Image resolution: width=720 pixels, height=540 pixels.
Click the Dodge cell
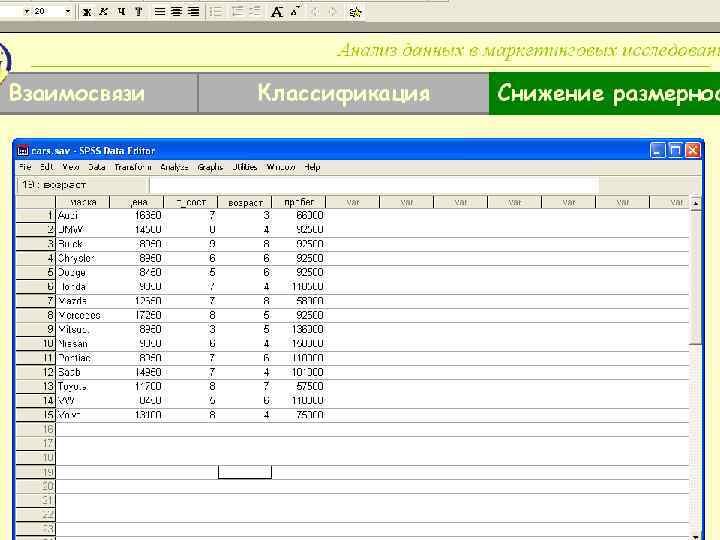click(83, 273)
